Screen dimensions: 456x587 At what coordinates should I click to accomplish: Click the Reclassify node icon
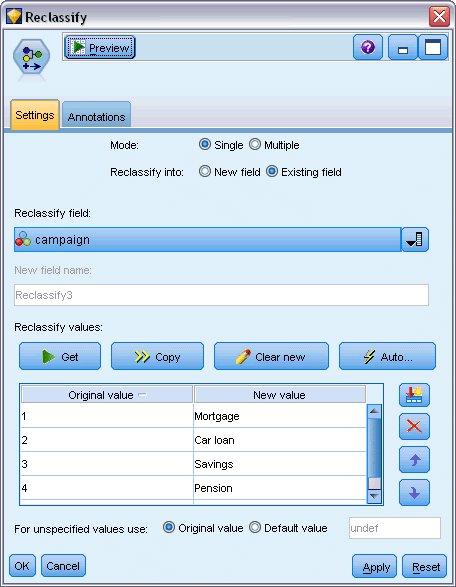tap(31, 57)
